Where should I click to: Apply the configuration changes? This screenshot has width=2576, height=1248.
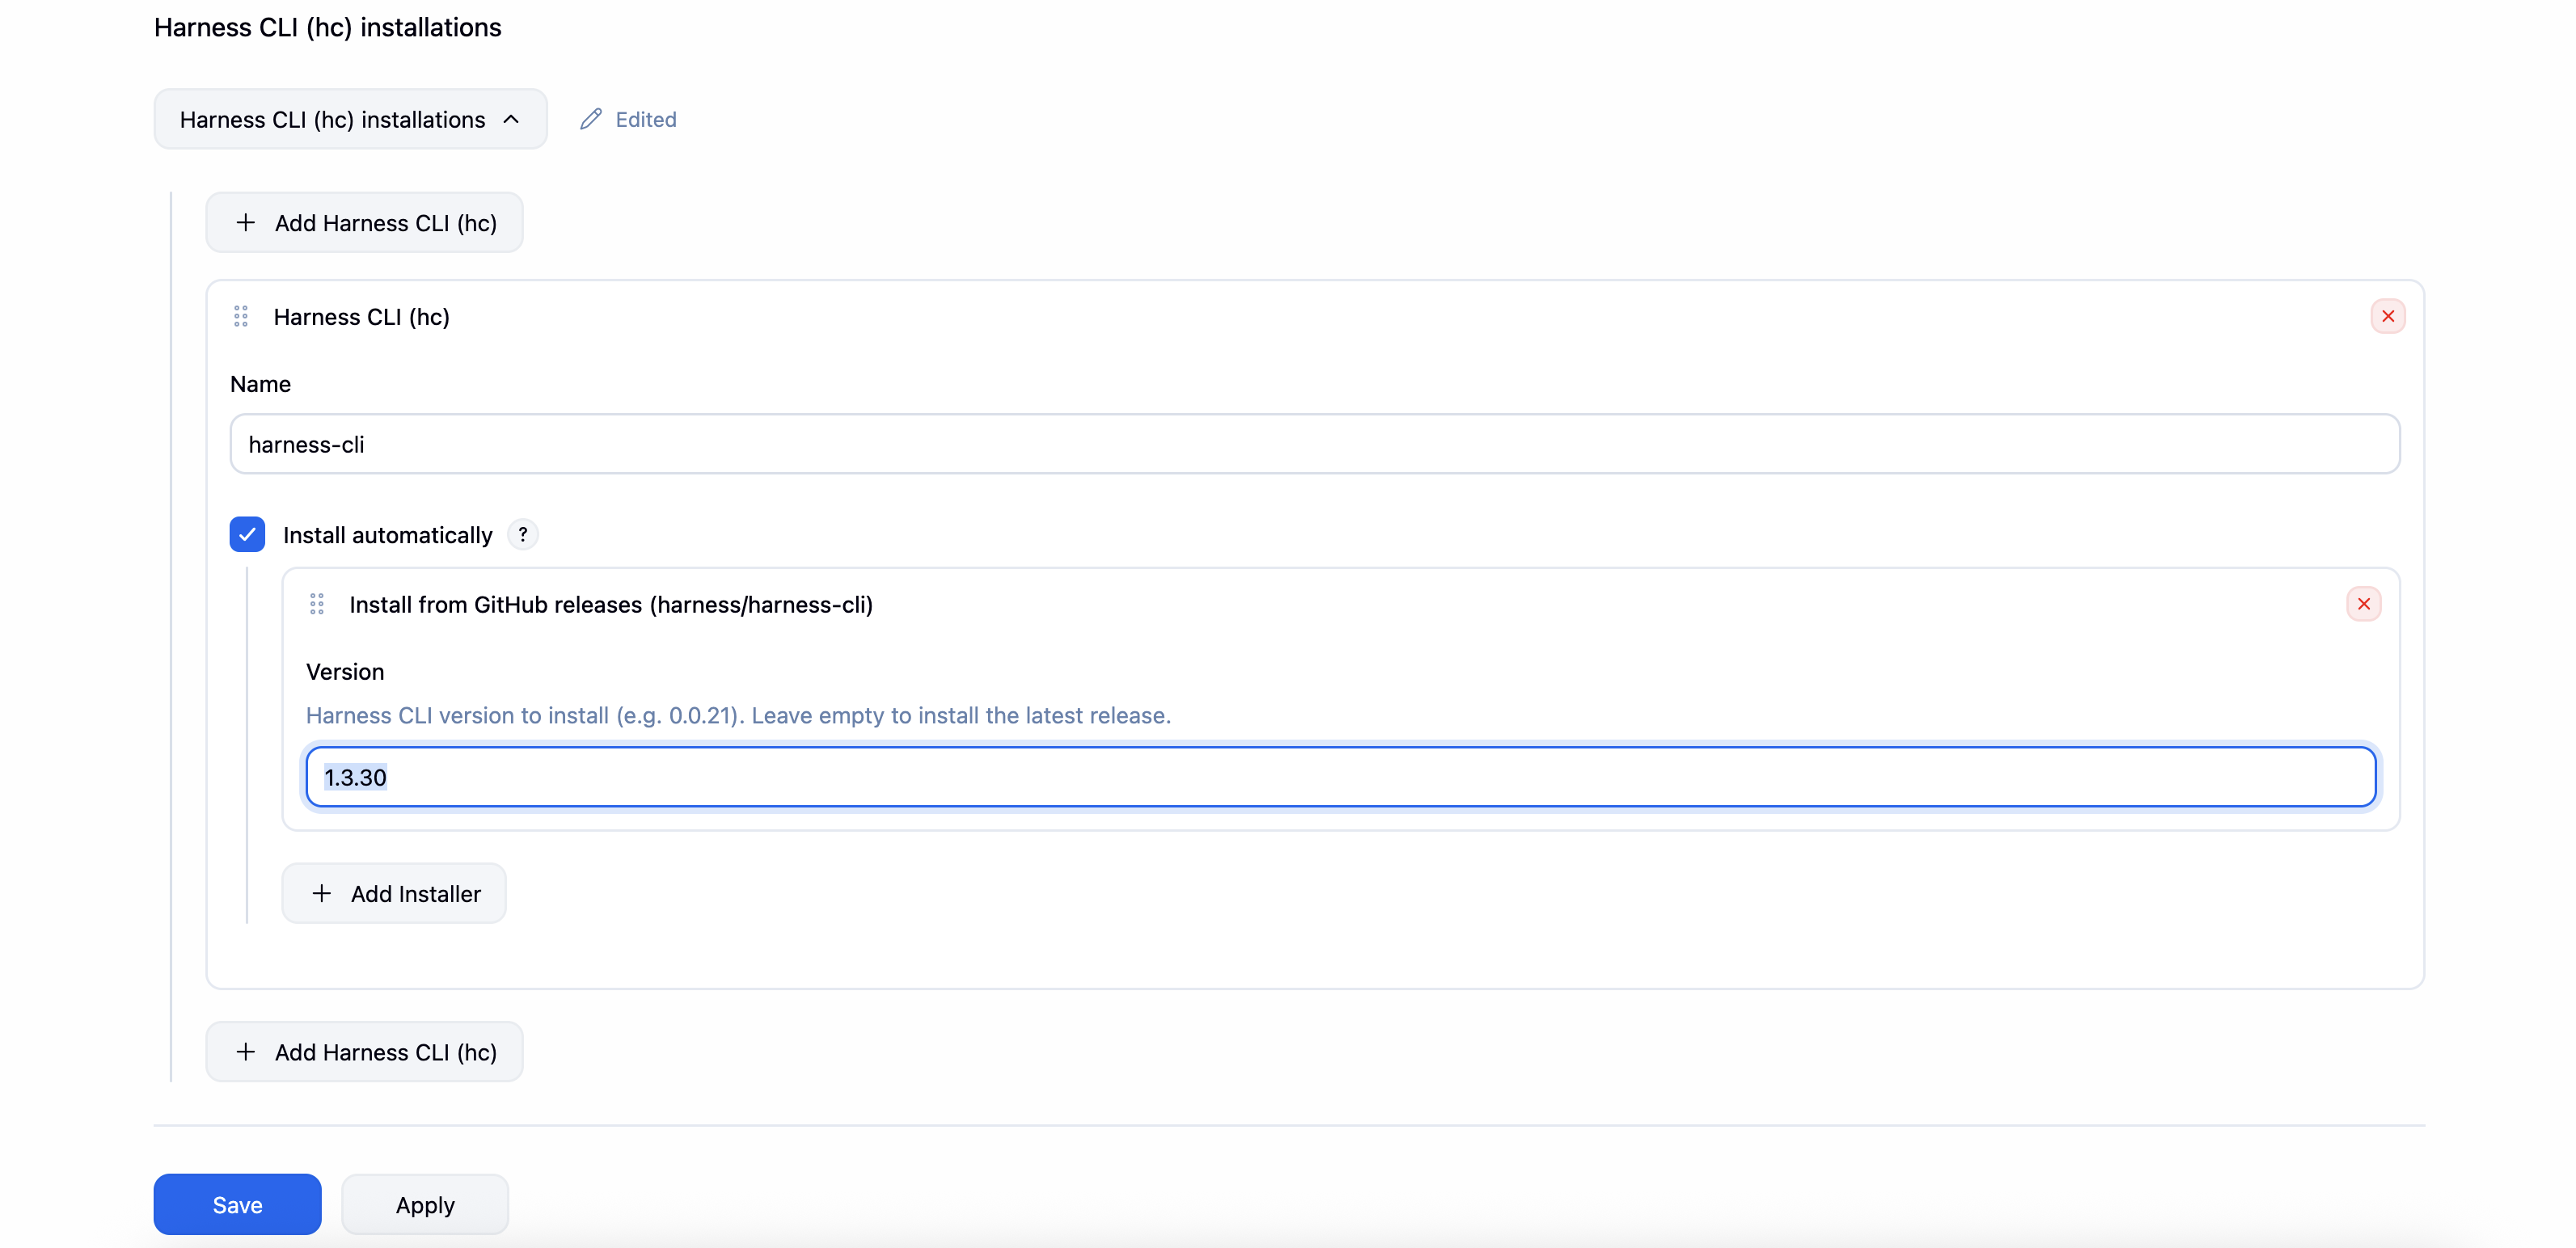tap(425, 1204)
